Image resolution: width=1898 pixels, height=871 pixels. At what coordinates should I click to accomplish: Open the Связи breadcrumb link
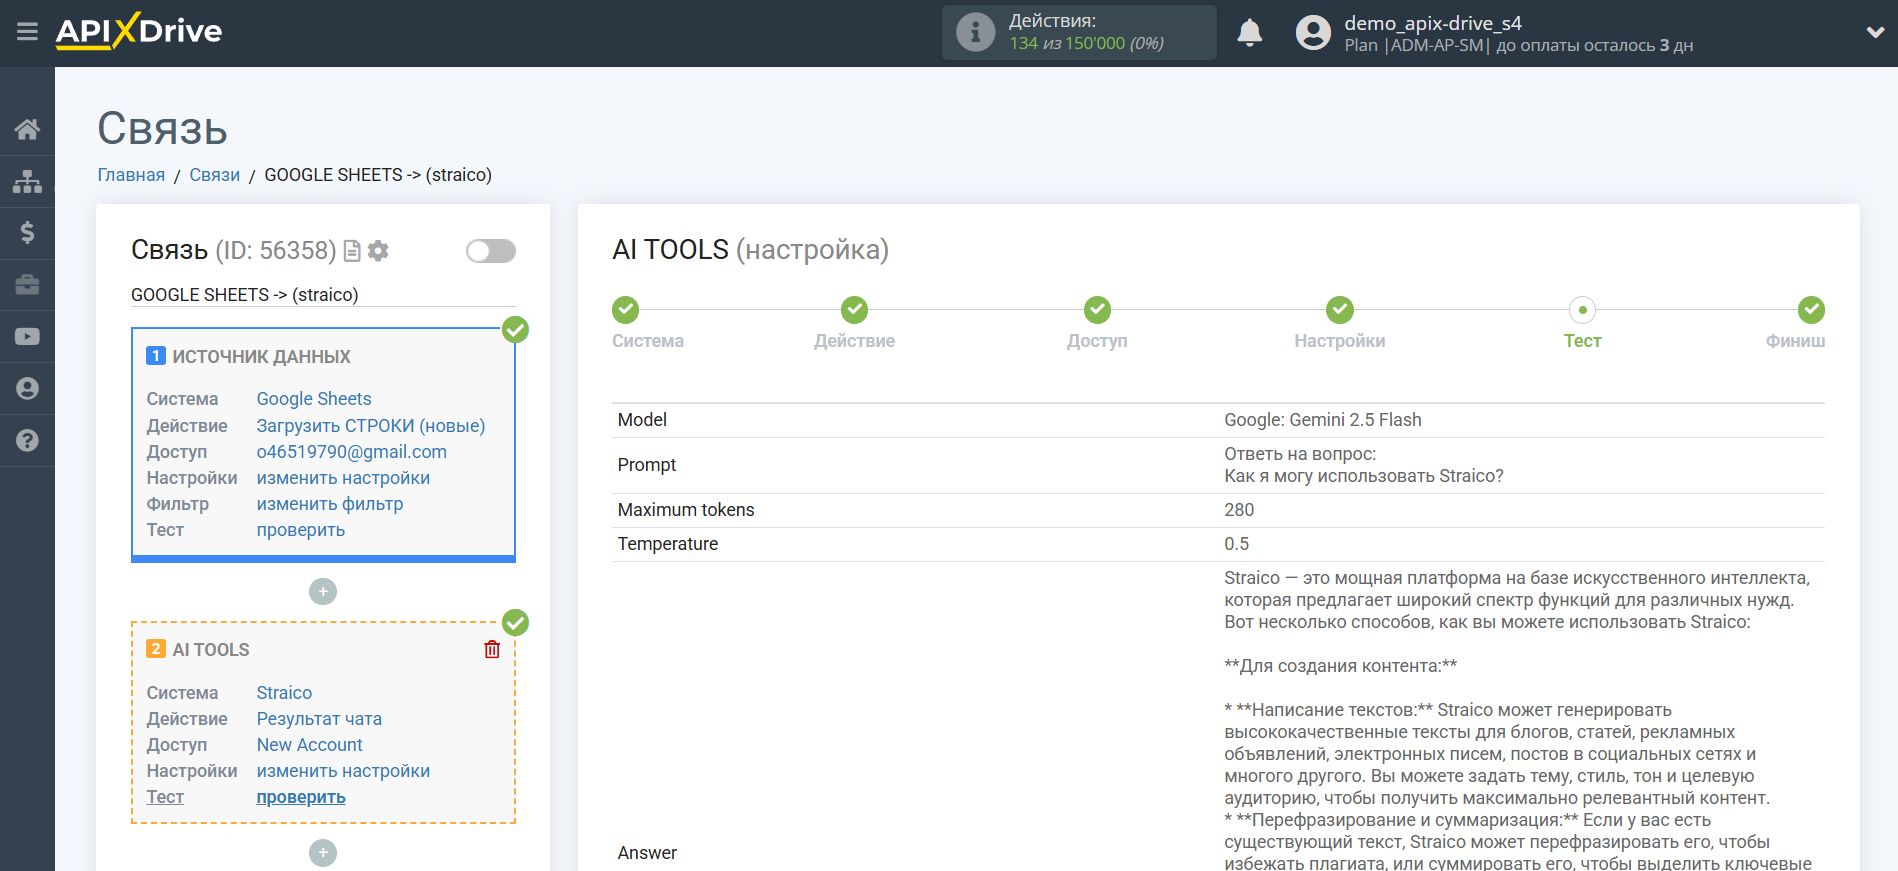click(x=215, y=175)
